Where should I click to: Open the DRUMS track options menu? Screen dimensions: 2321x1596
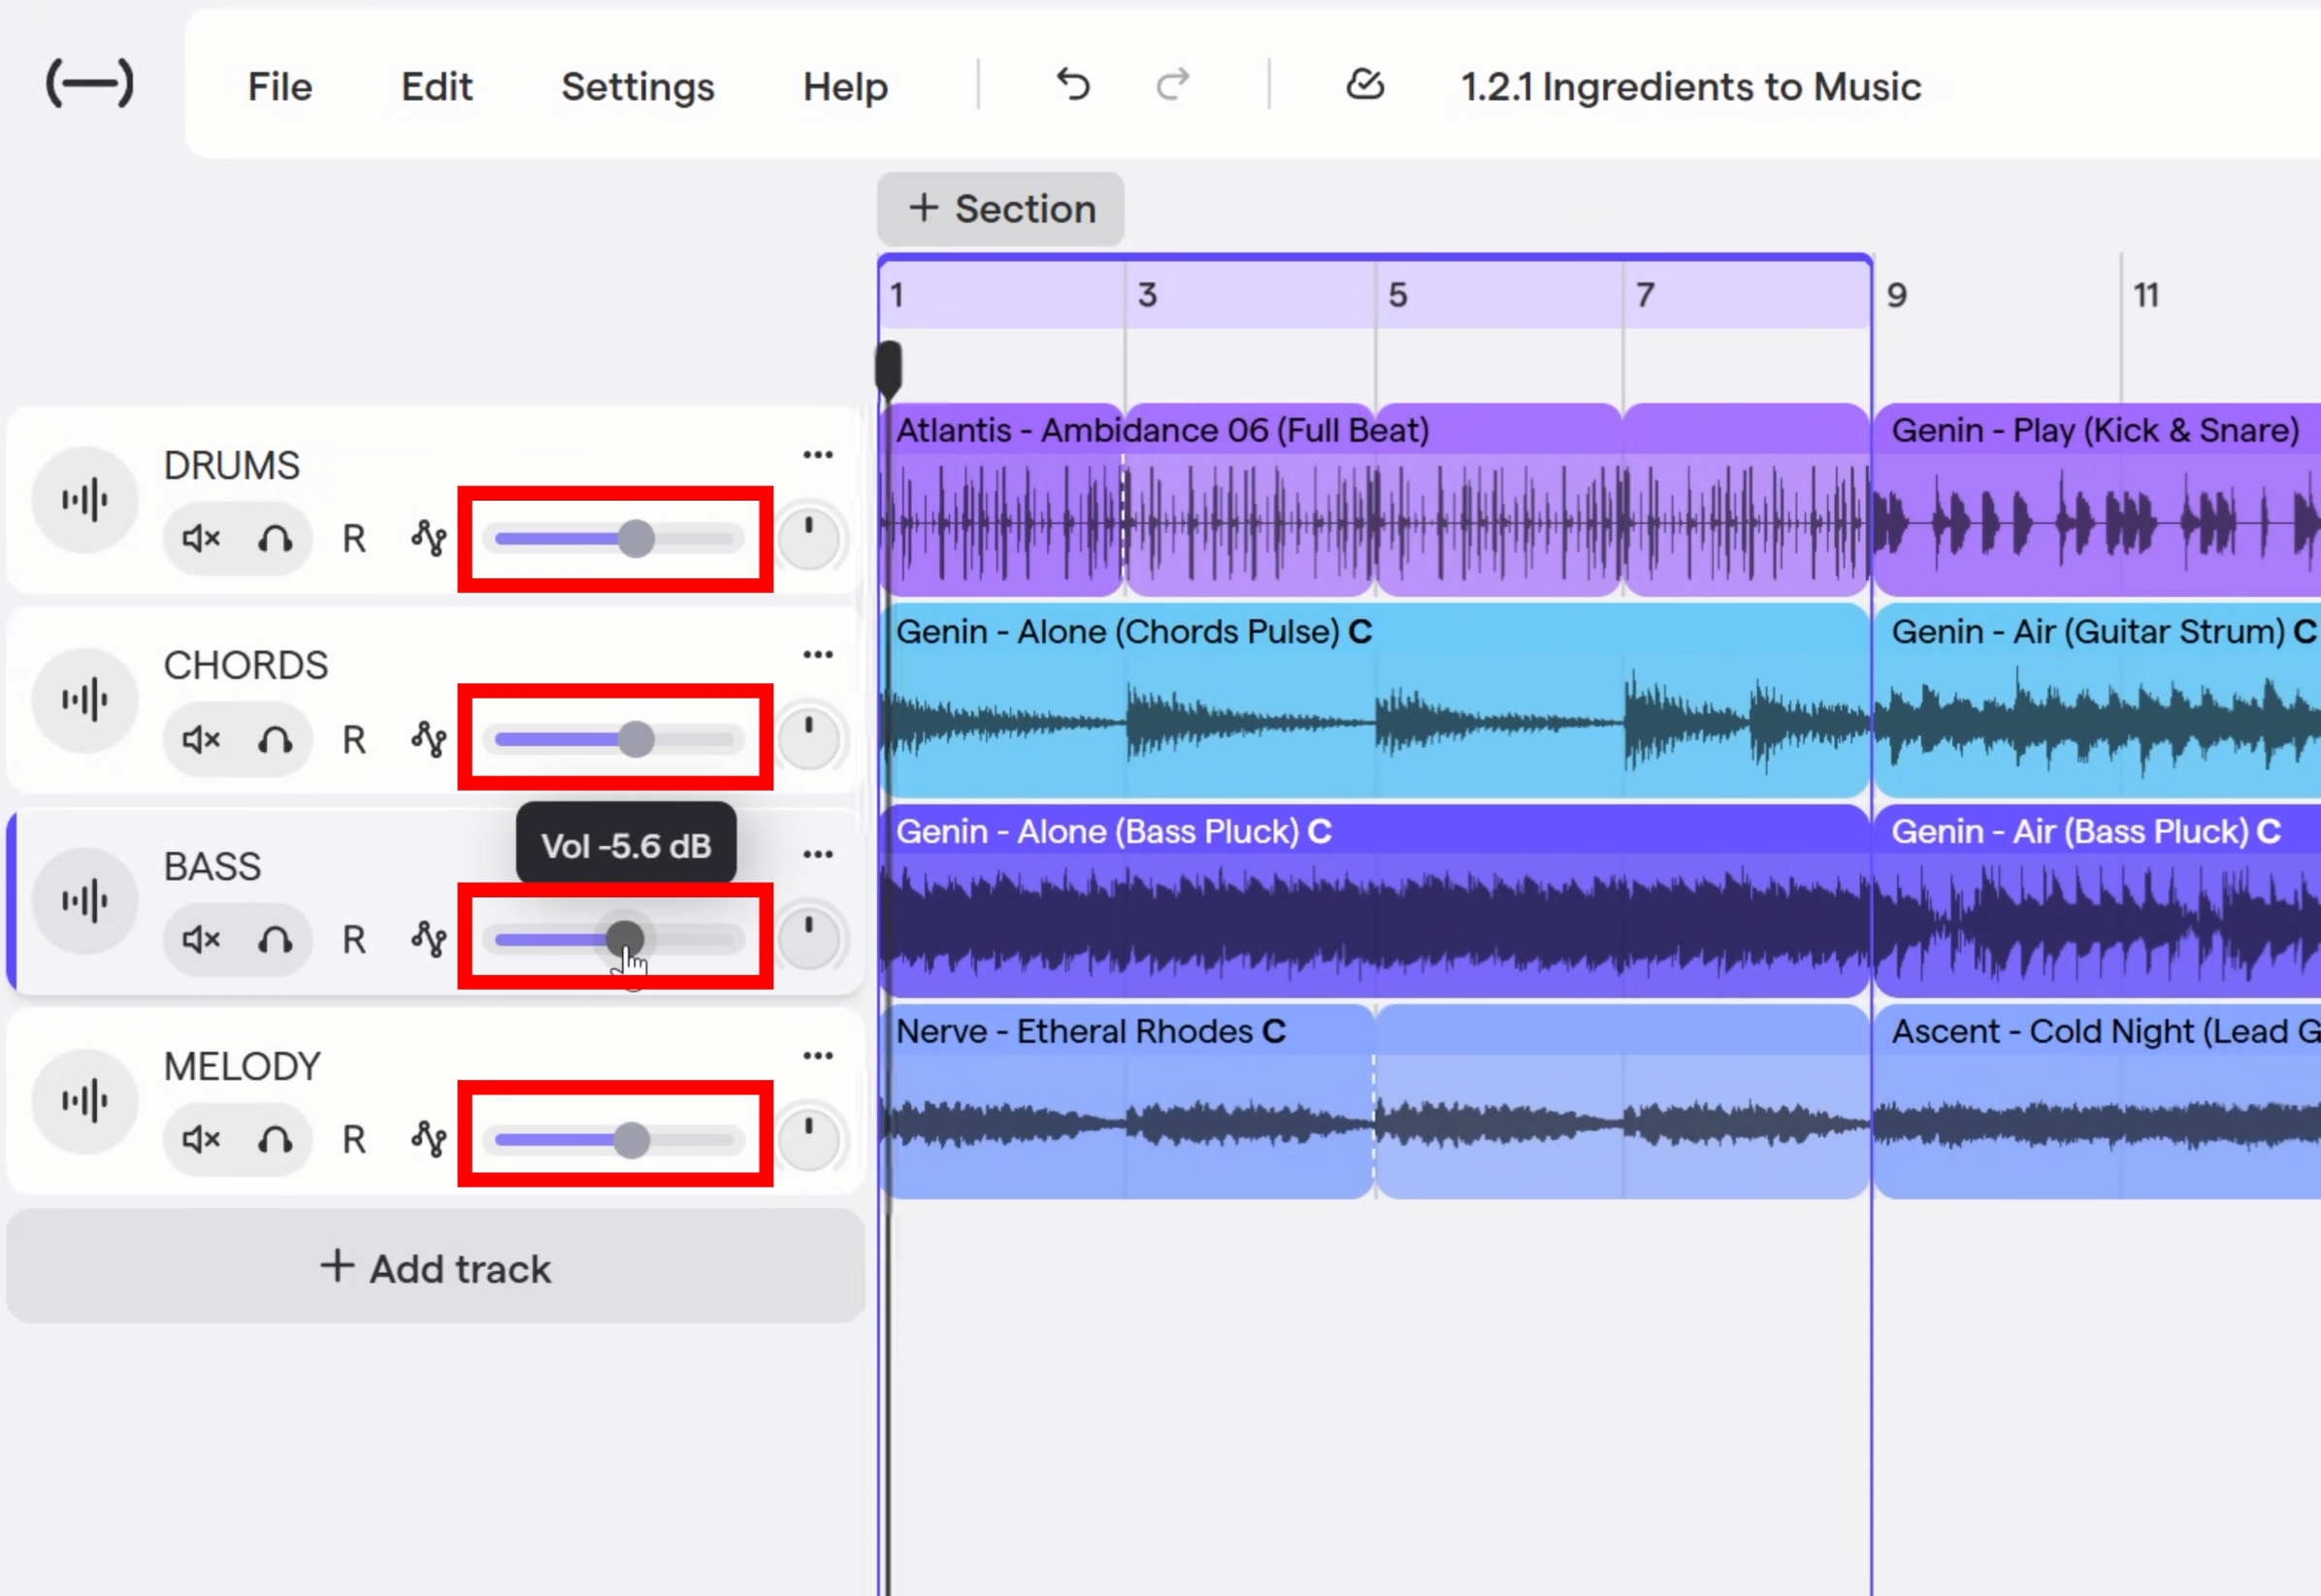tap(818, 455)
